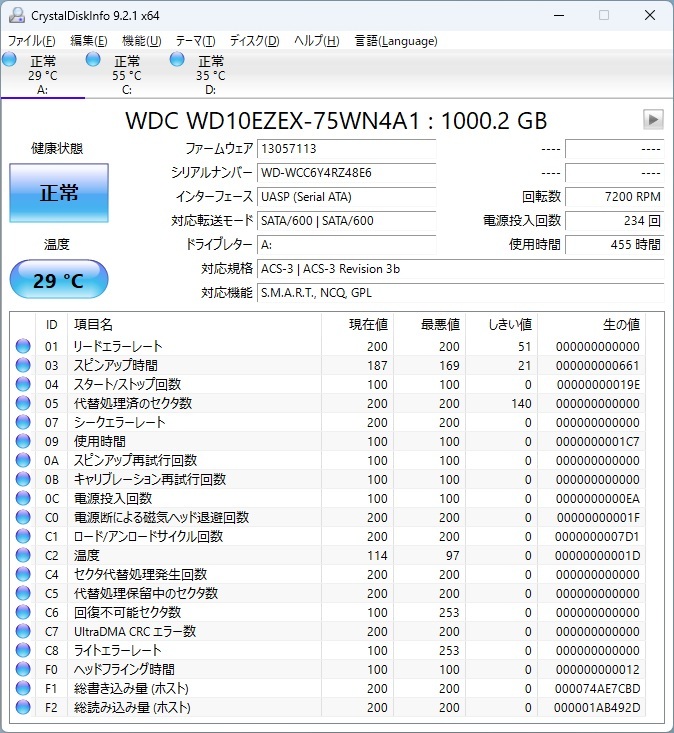This screenshot has width=674, height=733.
Task: Click the ID column header
Action: click(x=51, y=324)
